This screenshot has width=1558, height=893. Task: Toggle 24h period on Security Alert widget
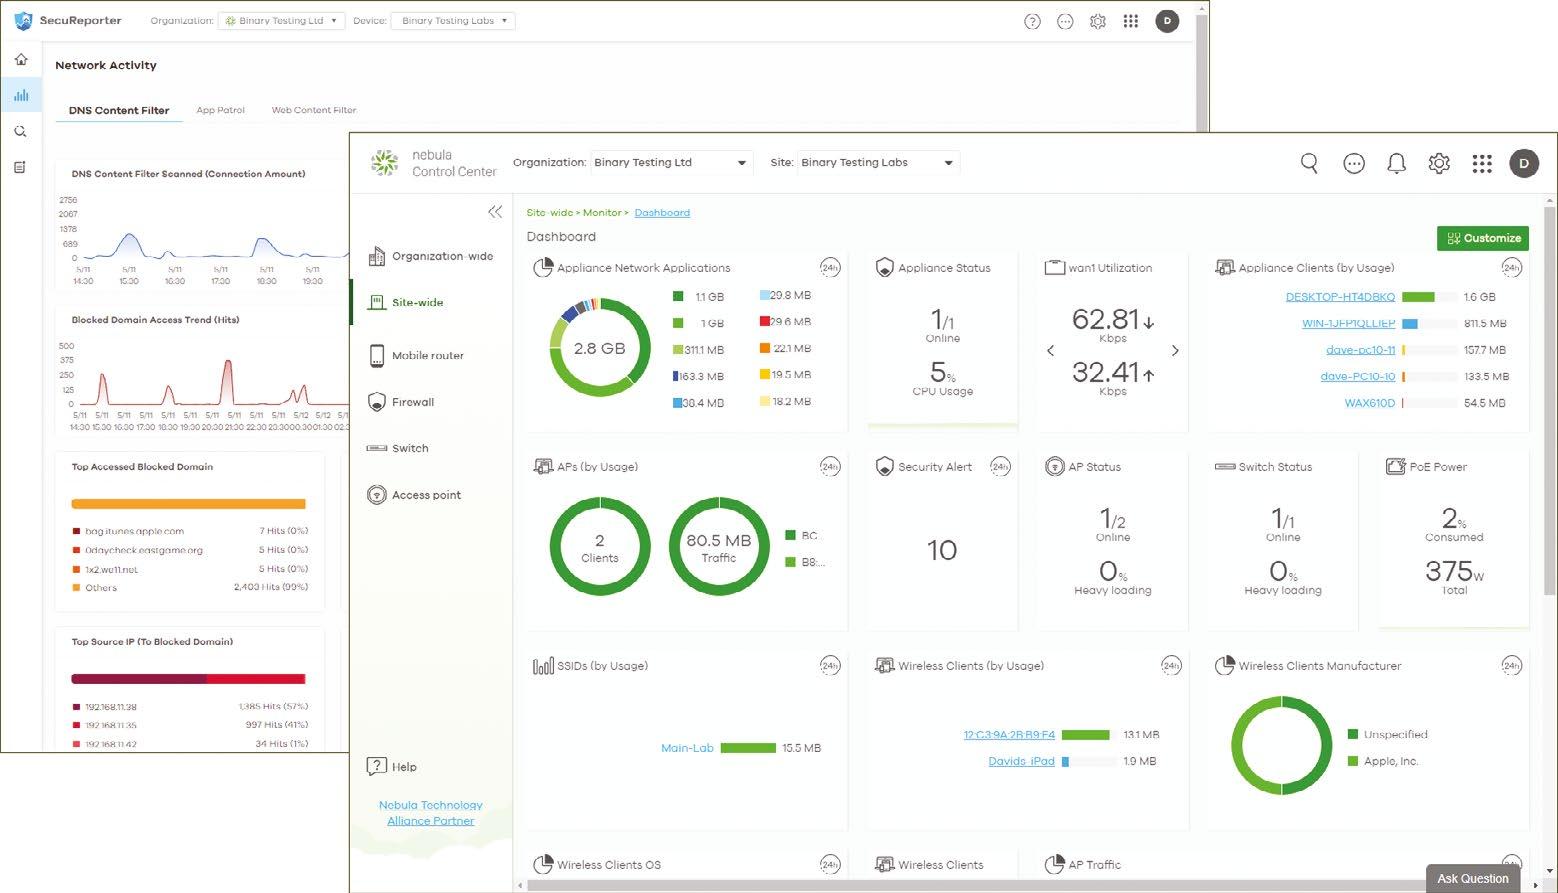pyautogui.click(x=999, y=466)
